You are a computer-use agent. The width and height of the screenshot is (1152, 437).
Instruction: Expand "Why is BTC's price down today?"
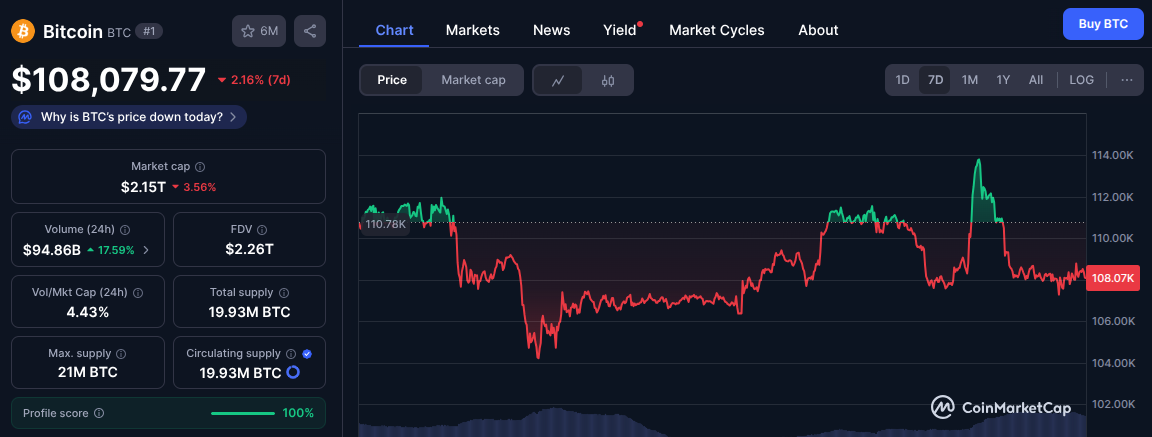[x=129, y=117]
